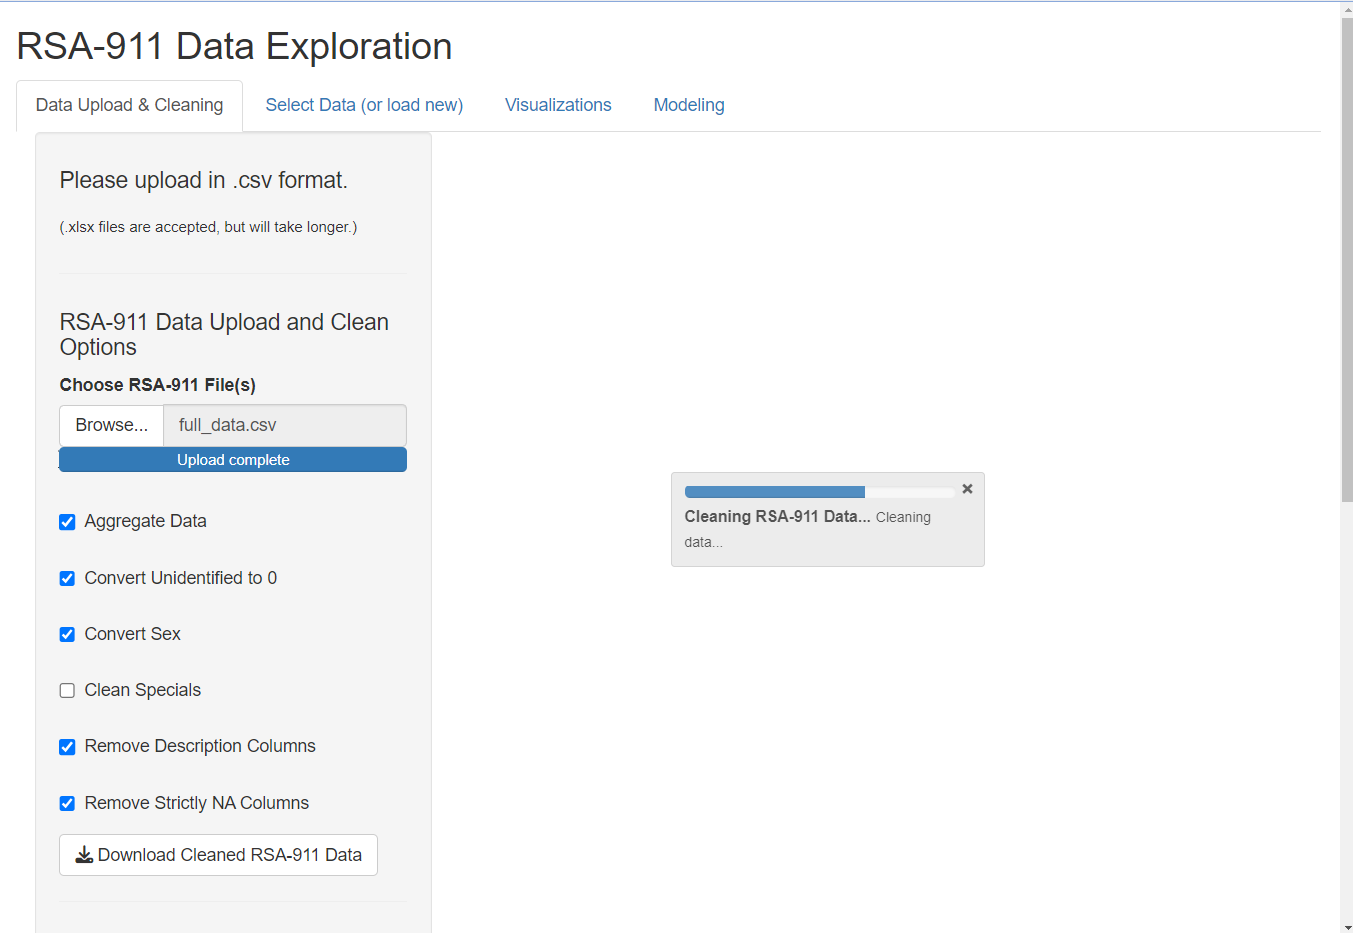
Task: Switch to Select Data (or load new) tab
Action: click(x=364, y=105)
